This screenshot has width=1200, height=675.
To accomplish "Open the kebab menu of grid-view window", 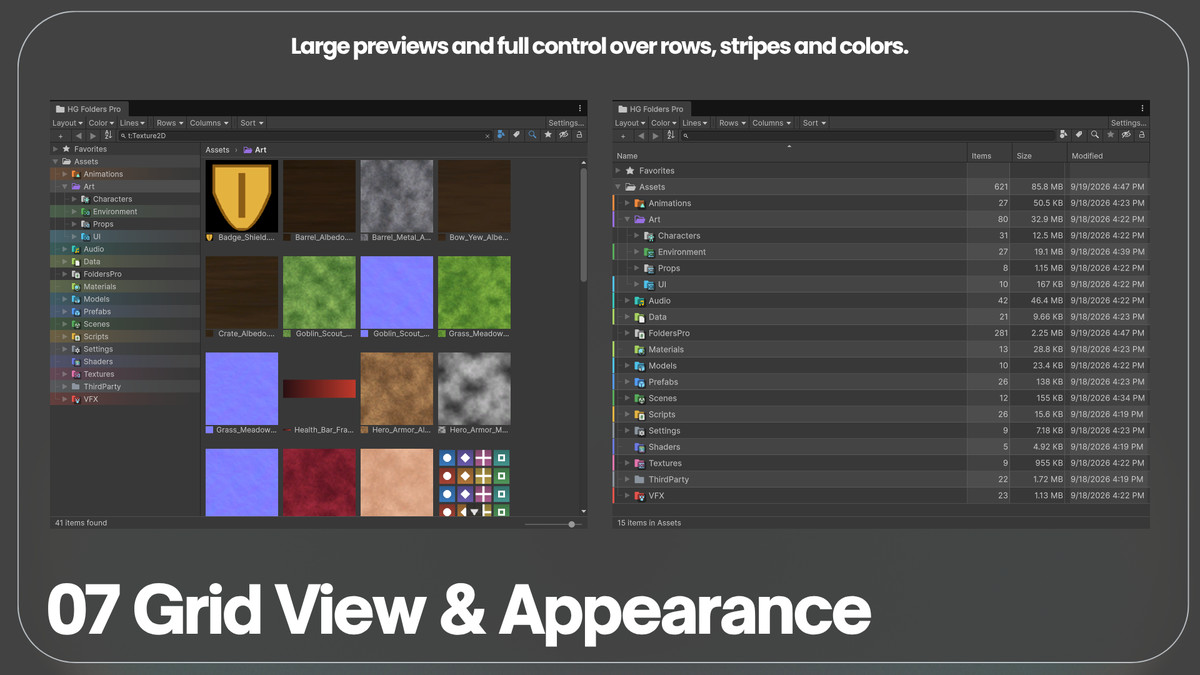I will [x=580, y=108].
